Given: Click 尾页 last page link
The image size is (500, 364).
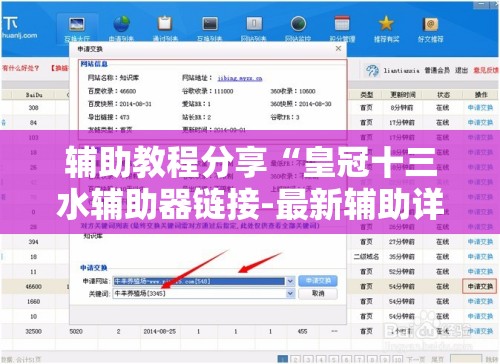Looking at the screenshot, I should point(437,359).
